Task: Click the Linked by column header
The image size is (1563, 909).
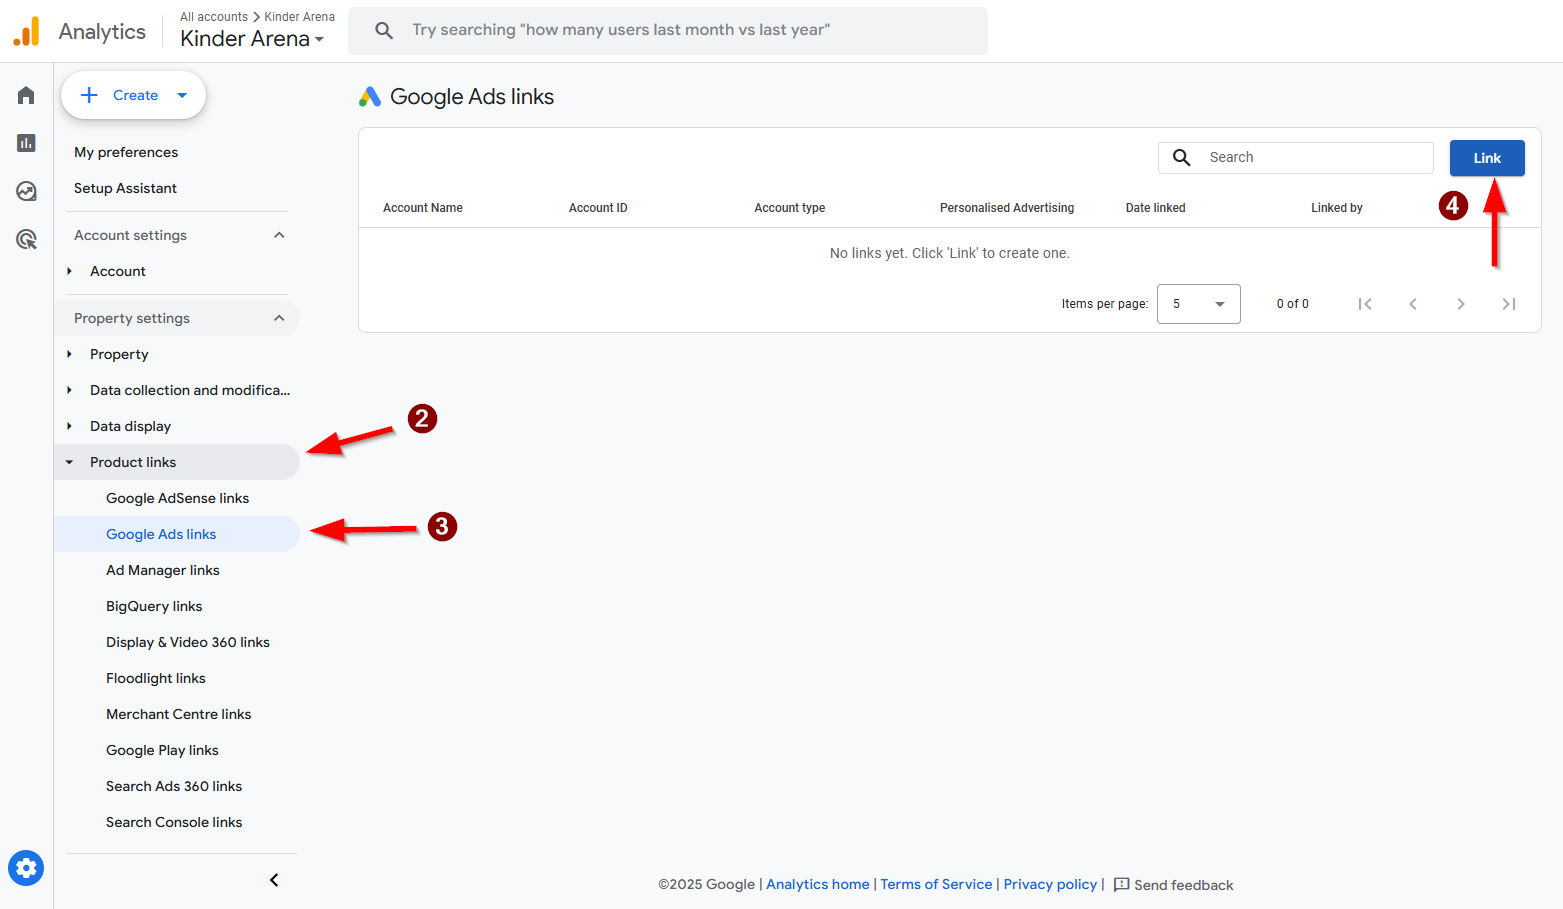Action: pos(1337,208)
